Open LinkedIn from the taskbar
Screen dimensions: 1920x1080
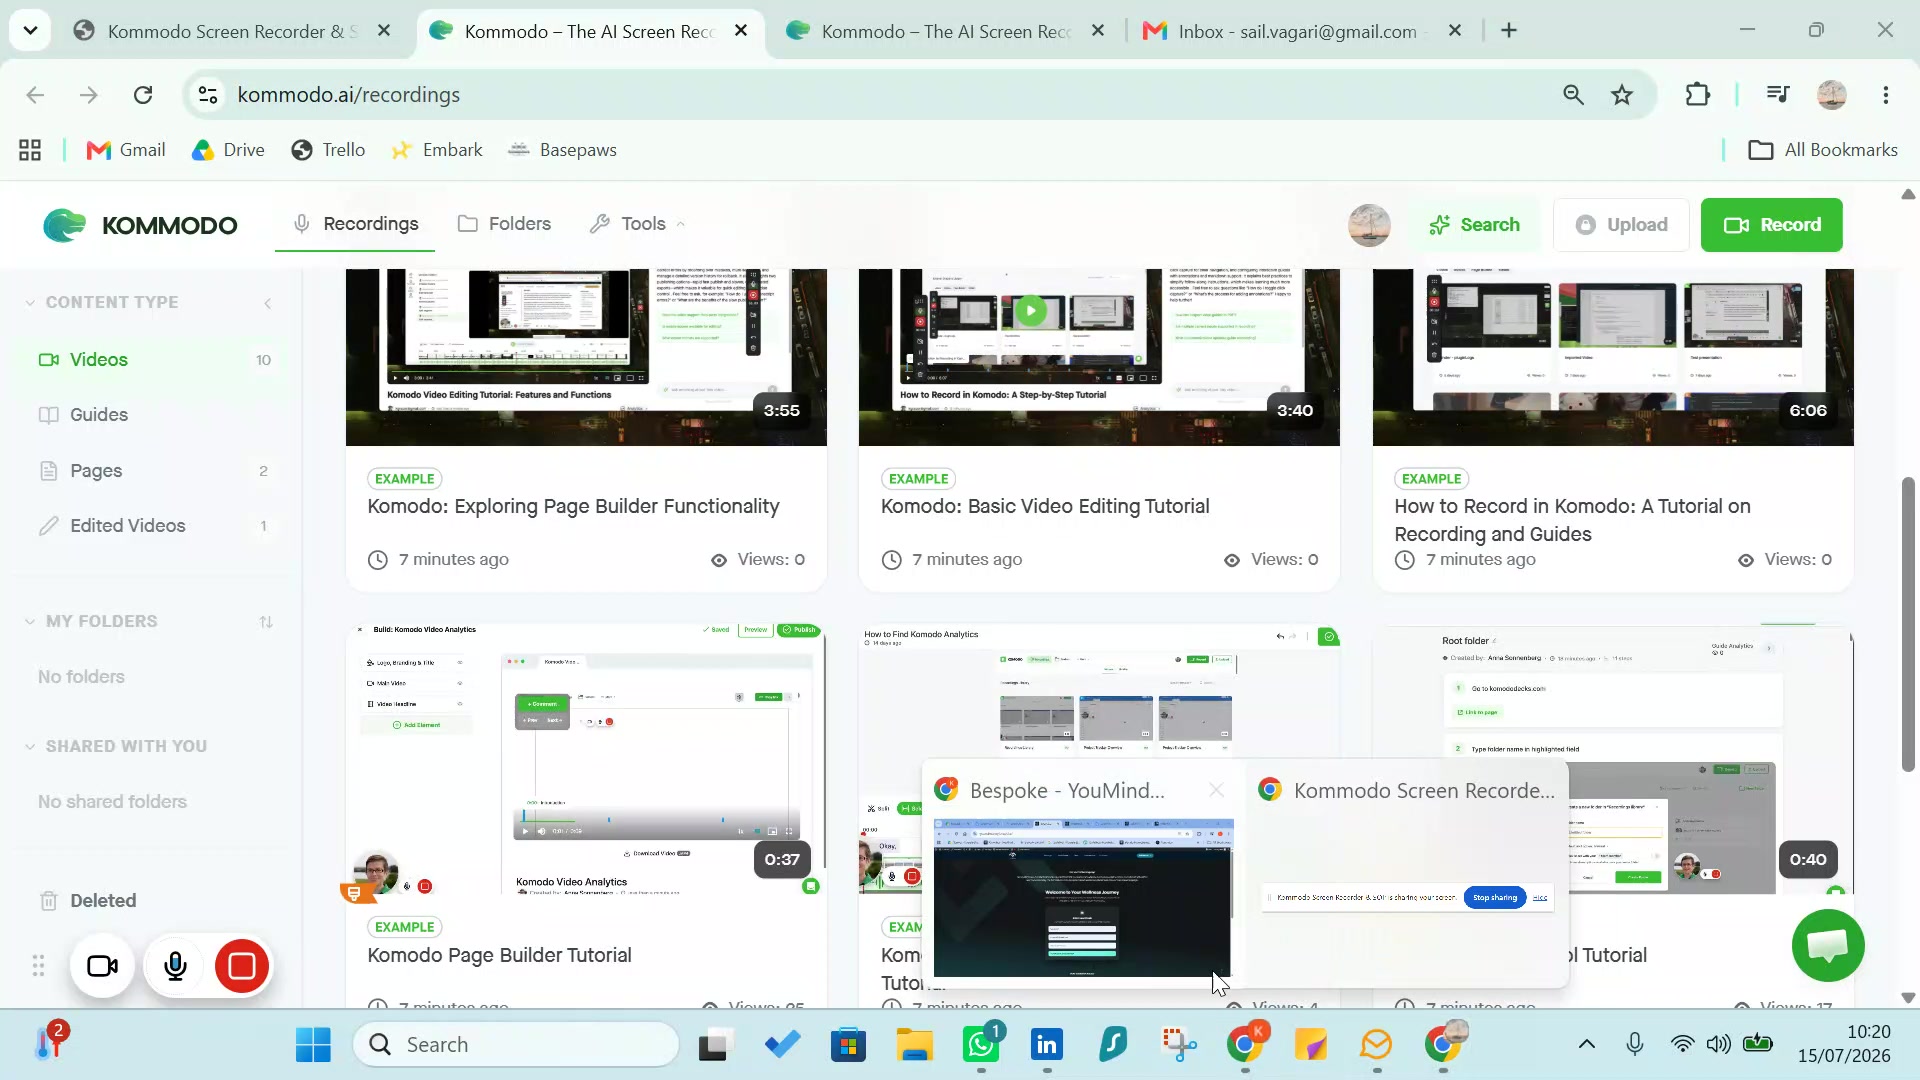(1047, 1045)
